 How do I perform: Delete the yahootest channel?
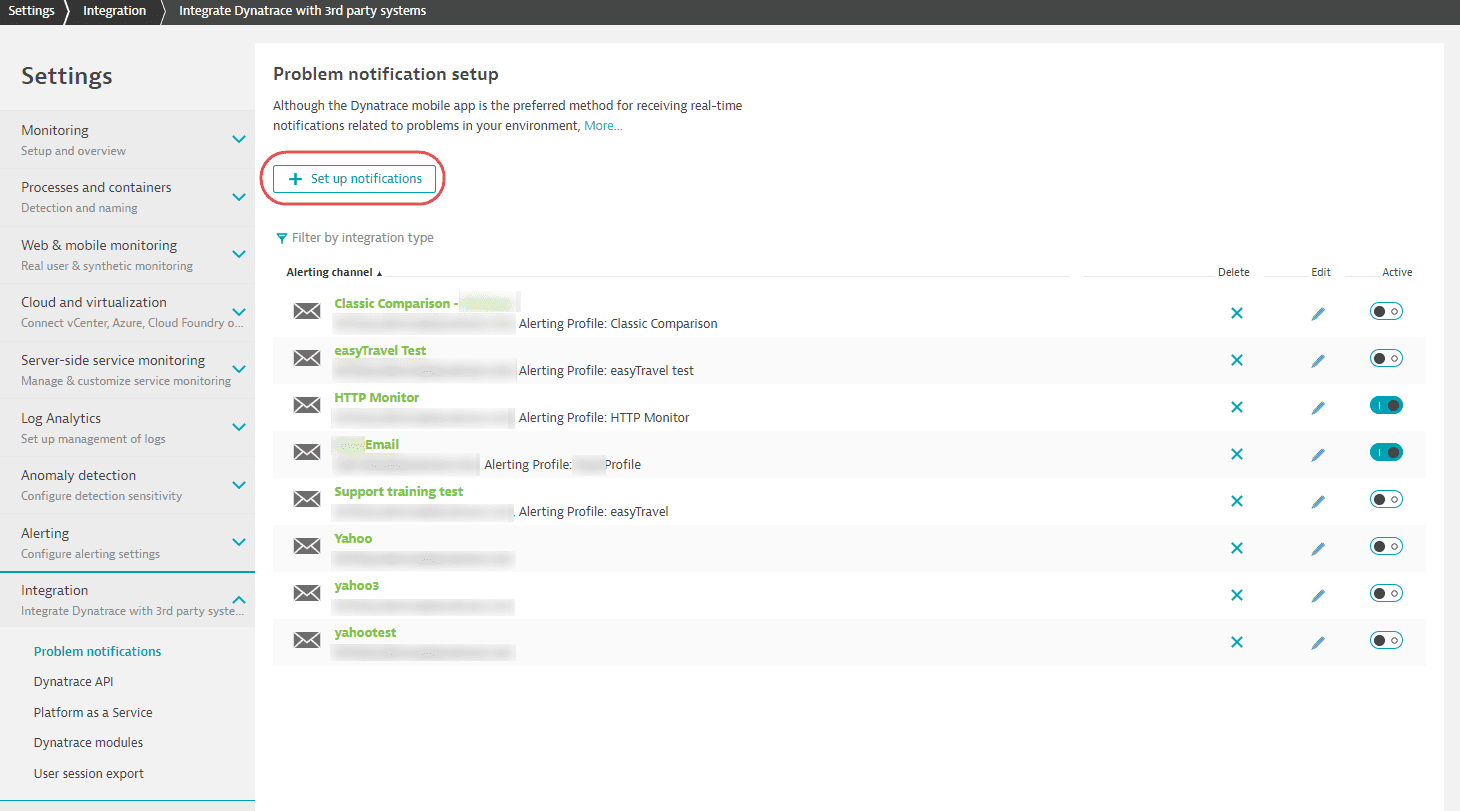[1236, 642]
